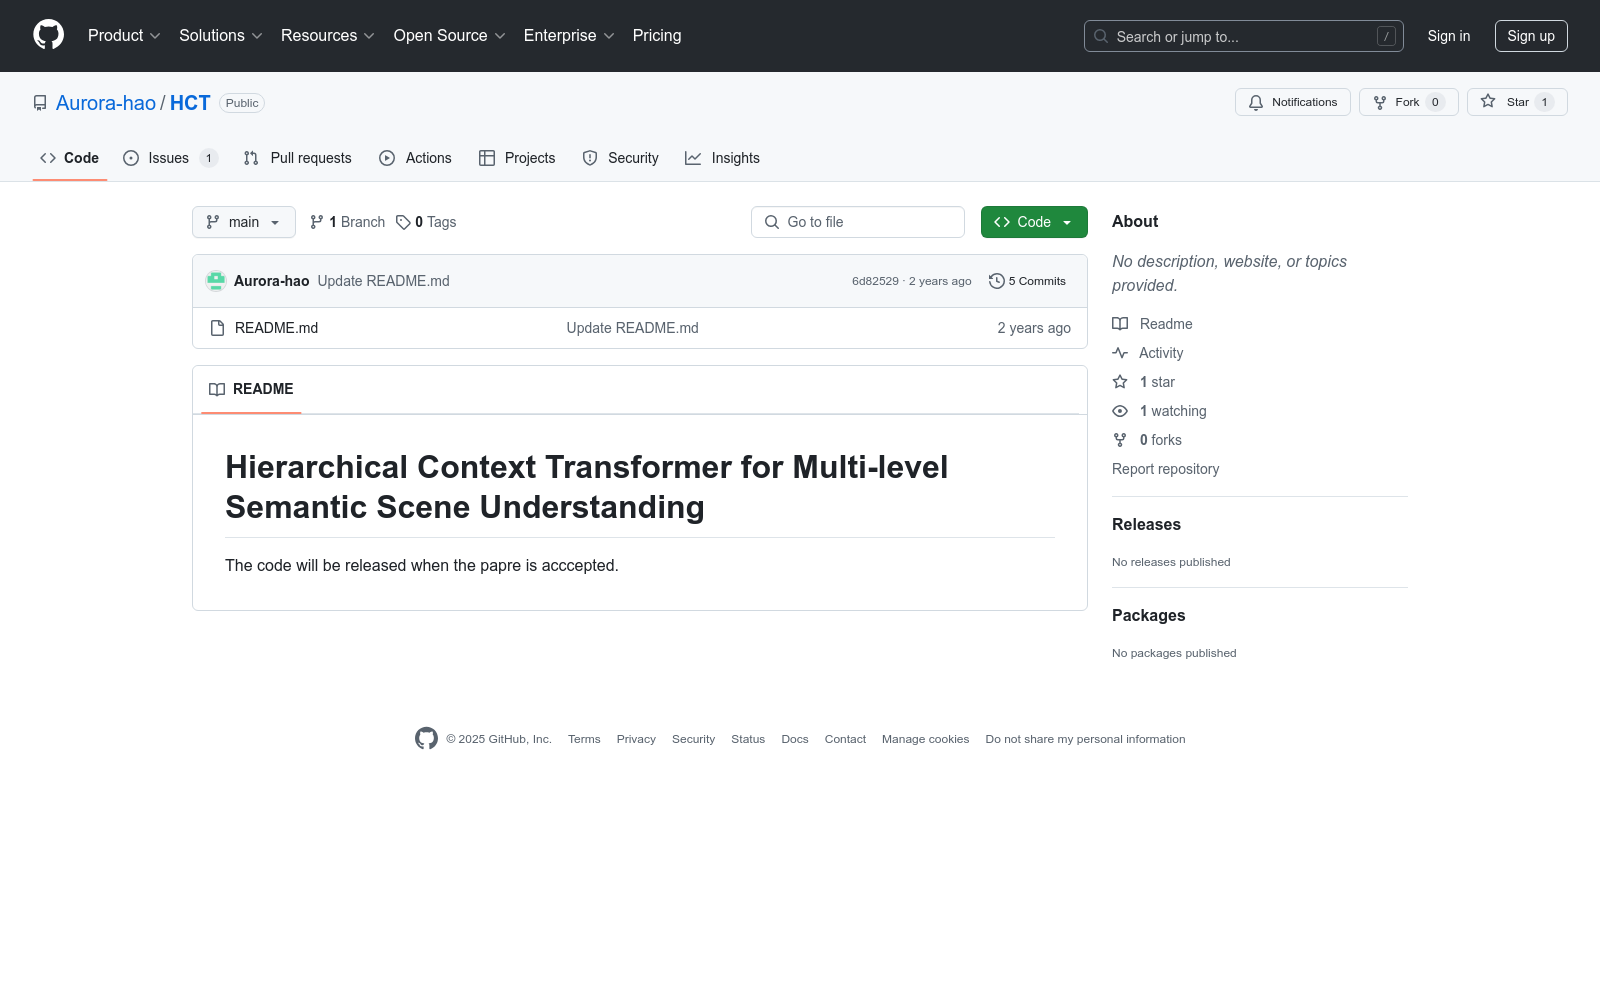This screenshot has width=1600, height=1000.
Task: Click the 1 Branch link
Action: pyautogui.click(x=347, y=222)
